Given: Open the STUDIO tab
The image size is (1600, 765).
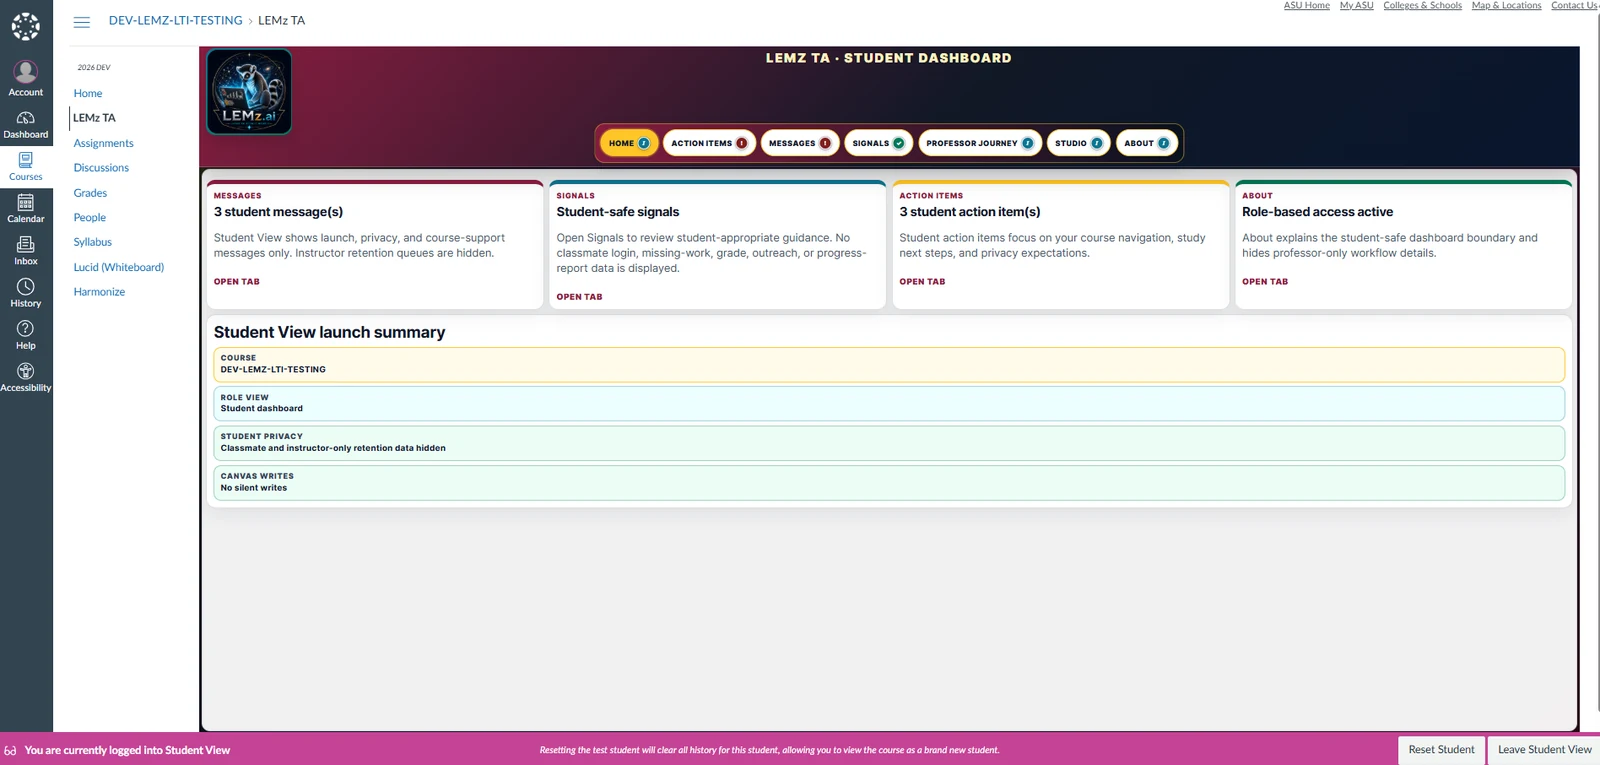Looking at the screenshot, I should (x=1079, y=143).
